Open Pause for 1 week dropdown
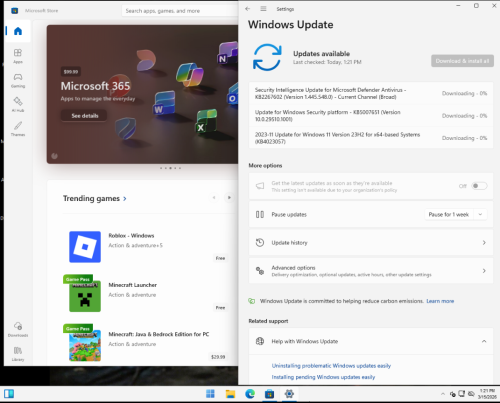500x403 pixels. (480, 214)
